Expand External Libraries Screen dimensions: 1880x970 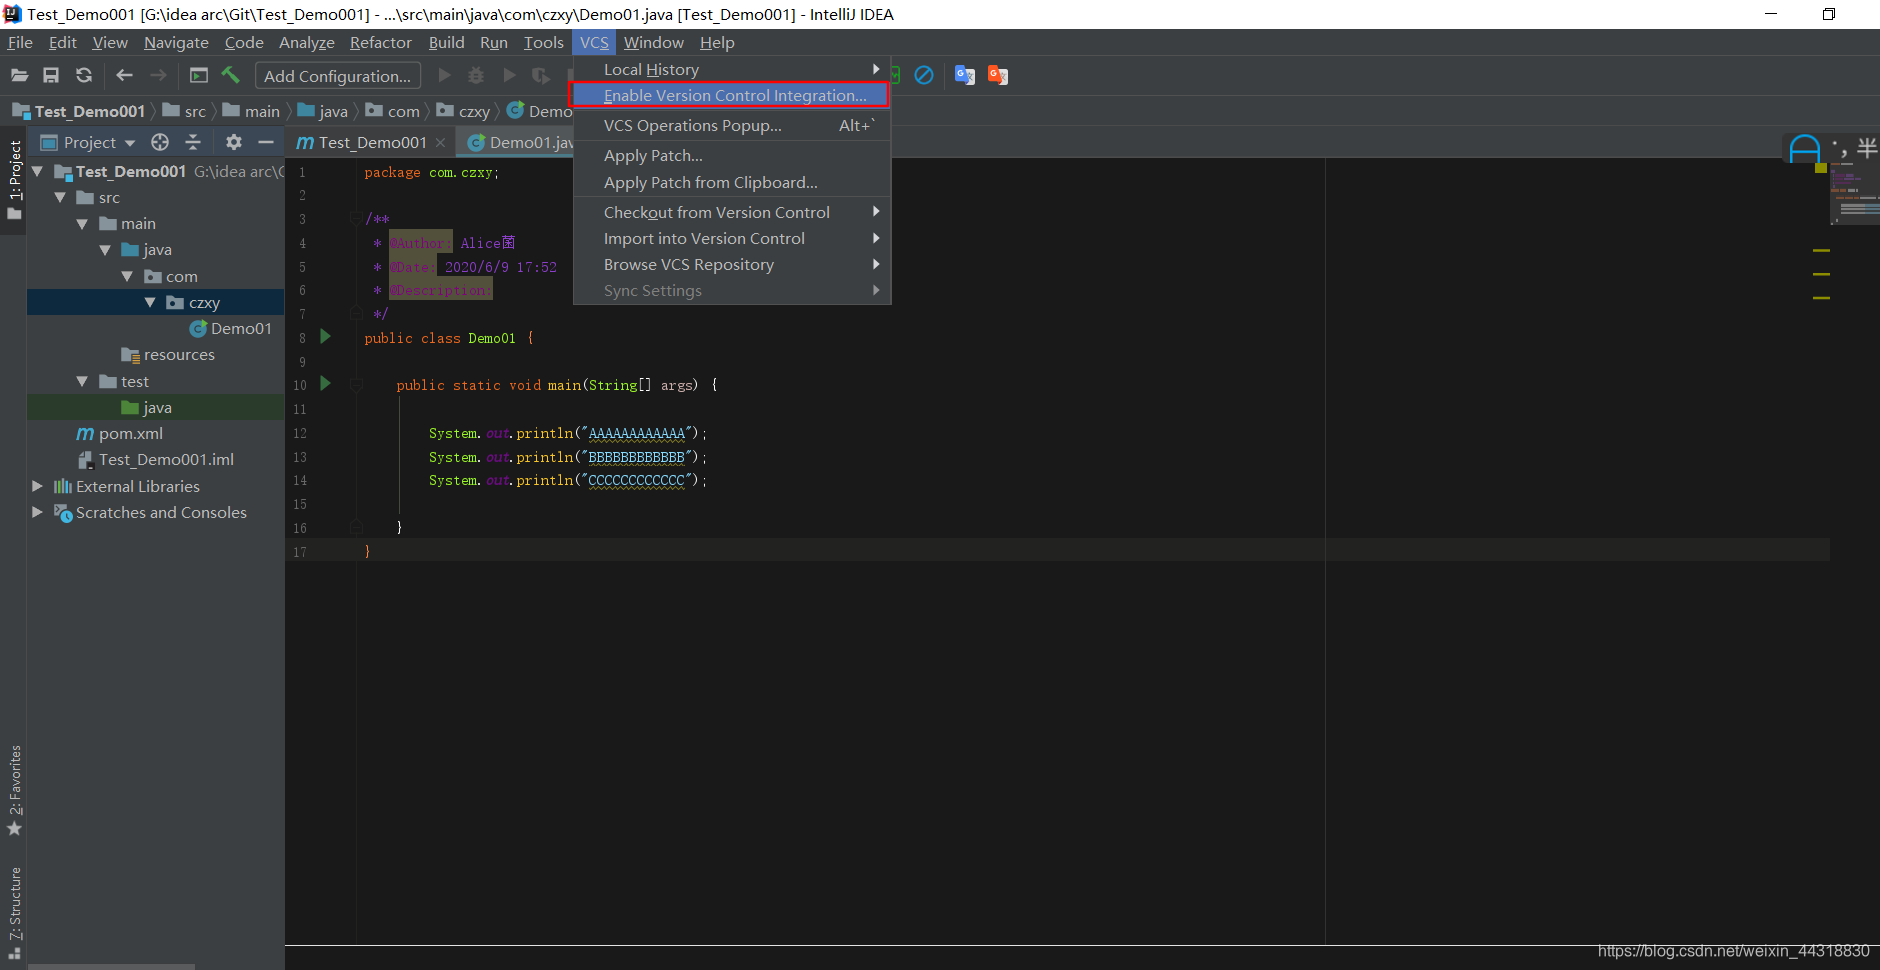coord(37,486)
